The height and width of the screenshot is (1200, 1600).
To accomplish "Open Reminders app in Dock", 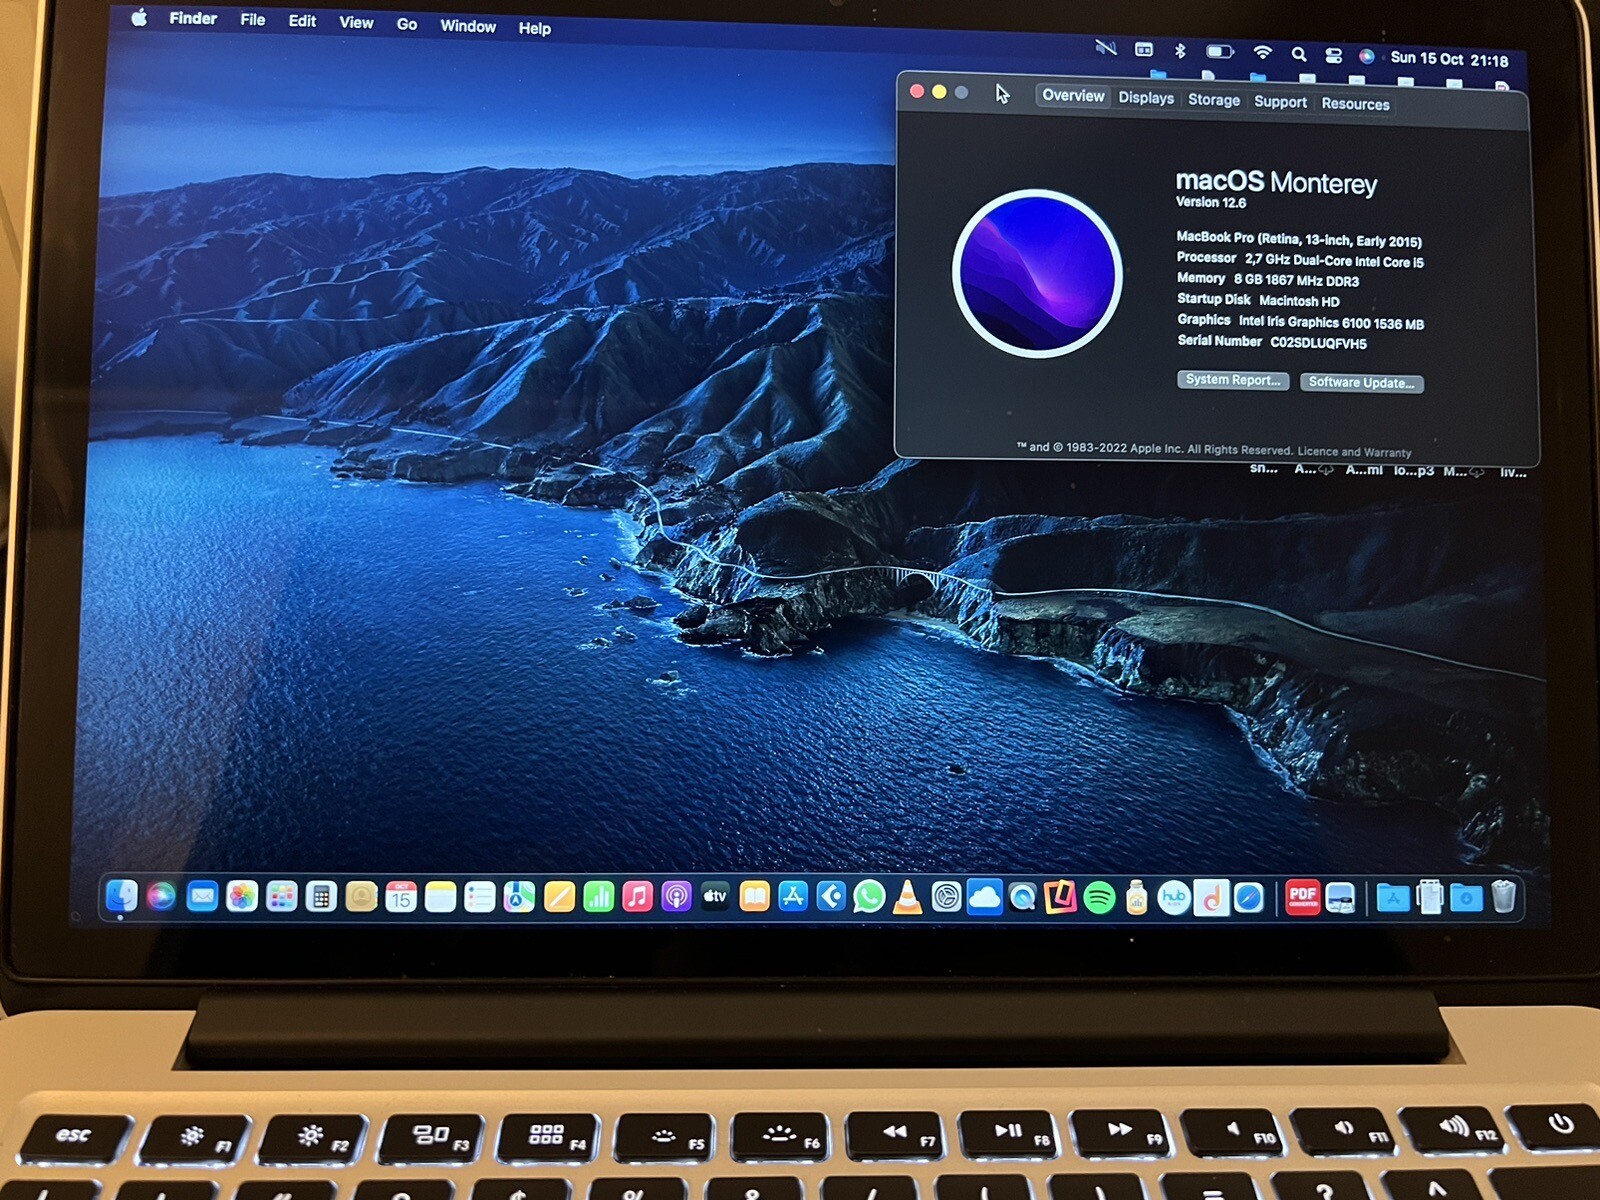I will [480, 897].
